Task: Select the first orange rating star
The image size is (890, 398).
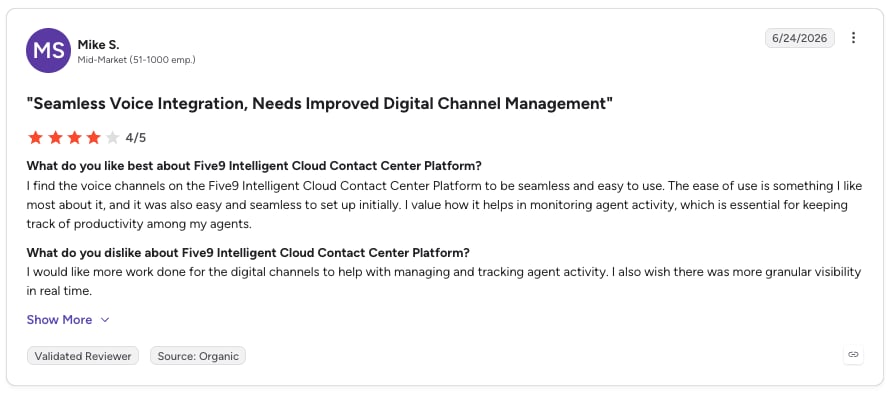Action: pyautogui.click(x=35, y=137)
